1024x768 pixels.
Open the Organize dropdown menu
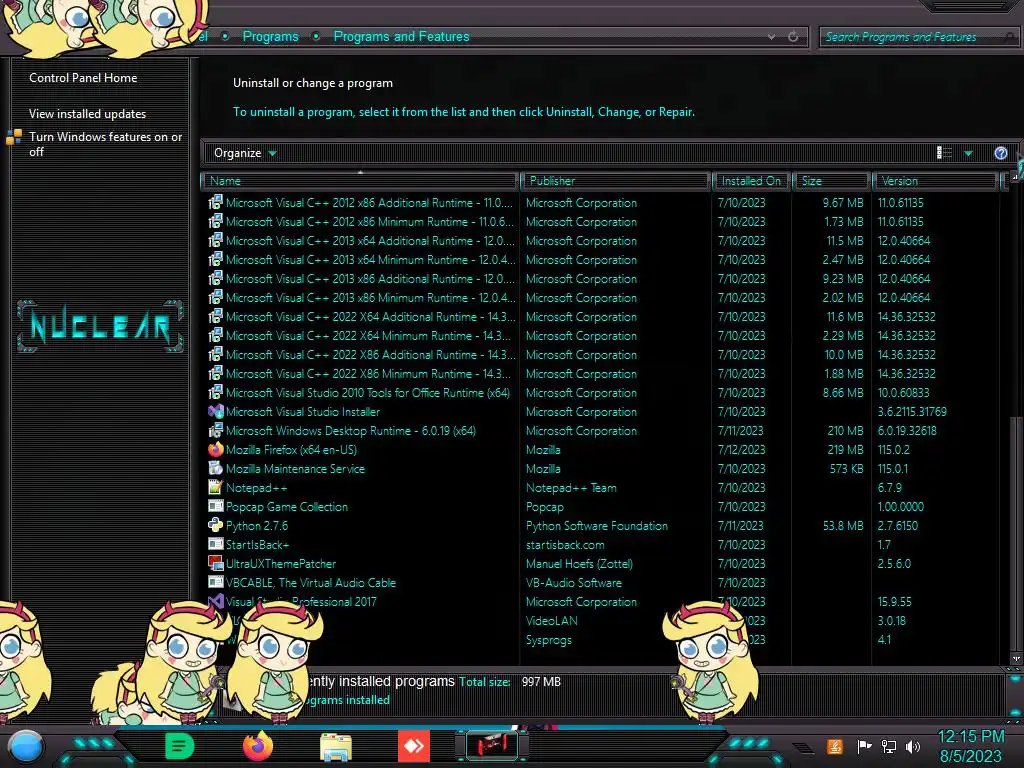[246, 153]
